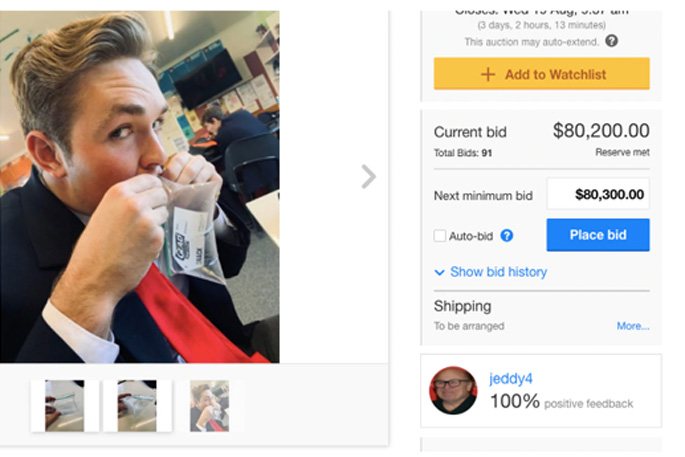Visit the jeddy4 seller profile link
Viewport: 685px width, 457px height.
click(509, 379)
